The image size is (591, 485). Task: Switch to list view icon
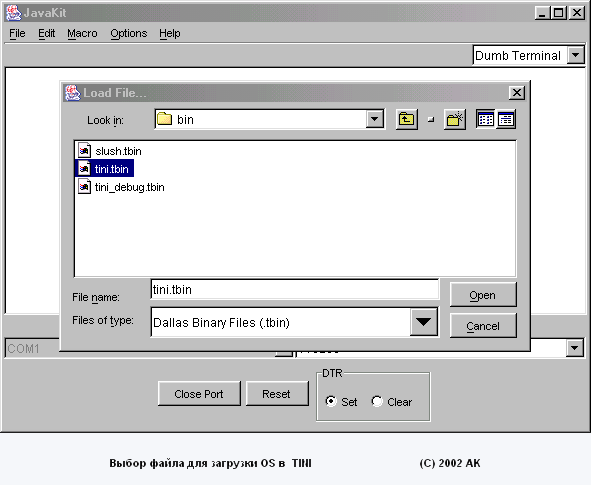(x=485, y=119)
